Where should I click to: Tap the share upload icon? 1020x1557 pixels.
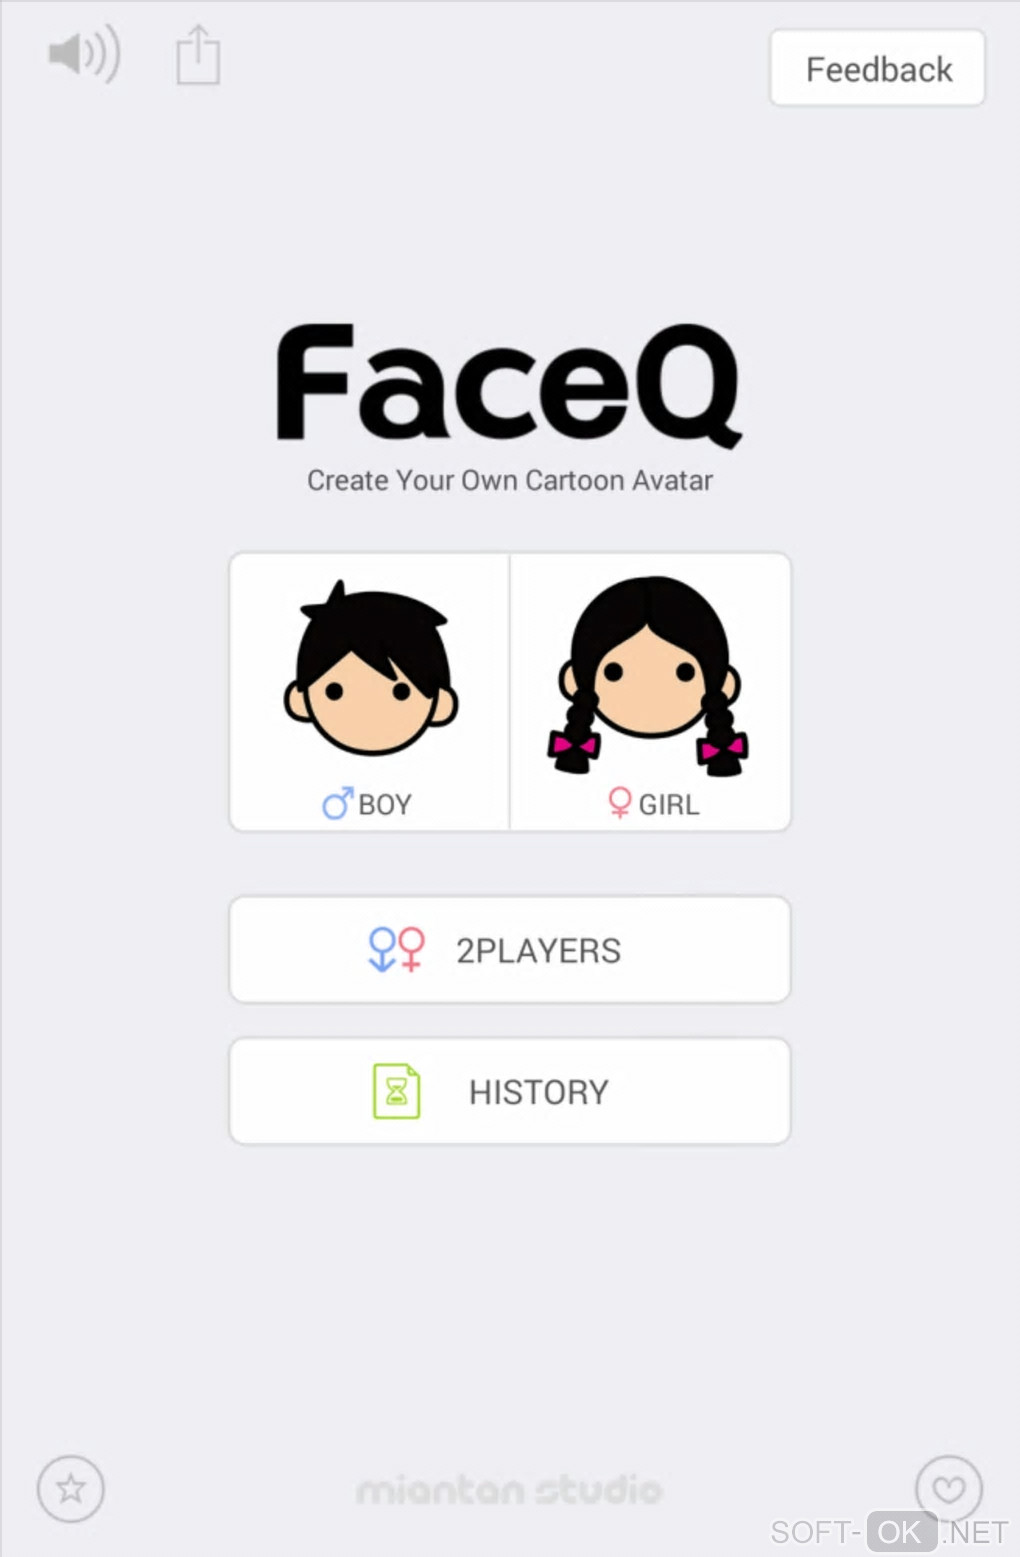198,55
